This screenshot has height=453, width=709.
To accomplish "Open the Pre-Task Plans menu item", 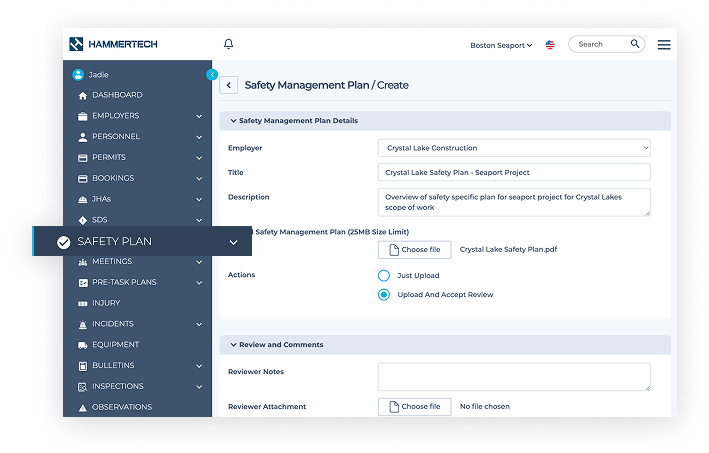I will [124, 282].
